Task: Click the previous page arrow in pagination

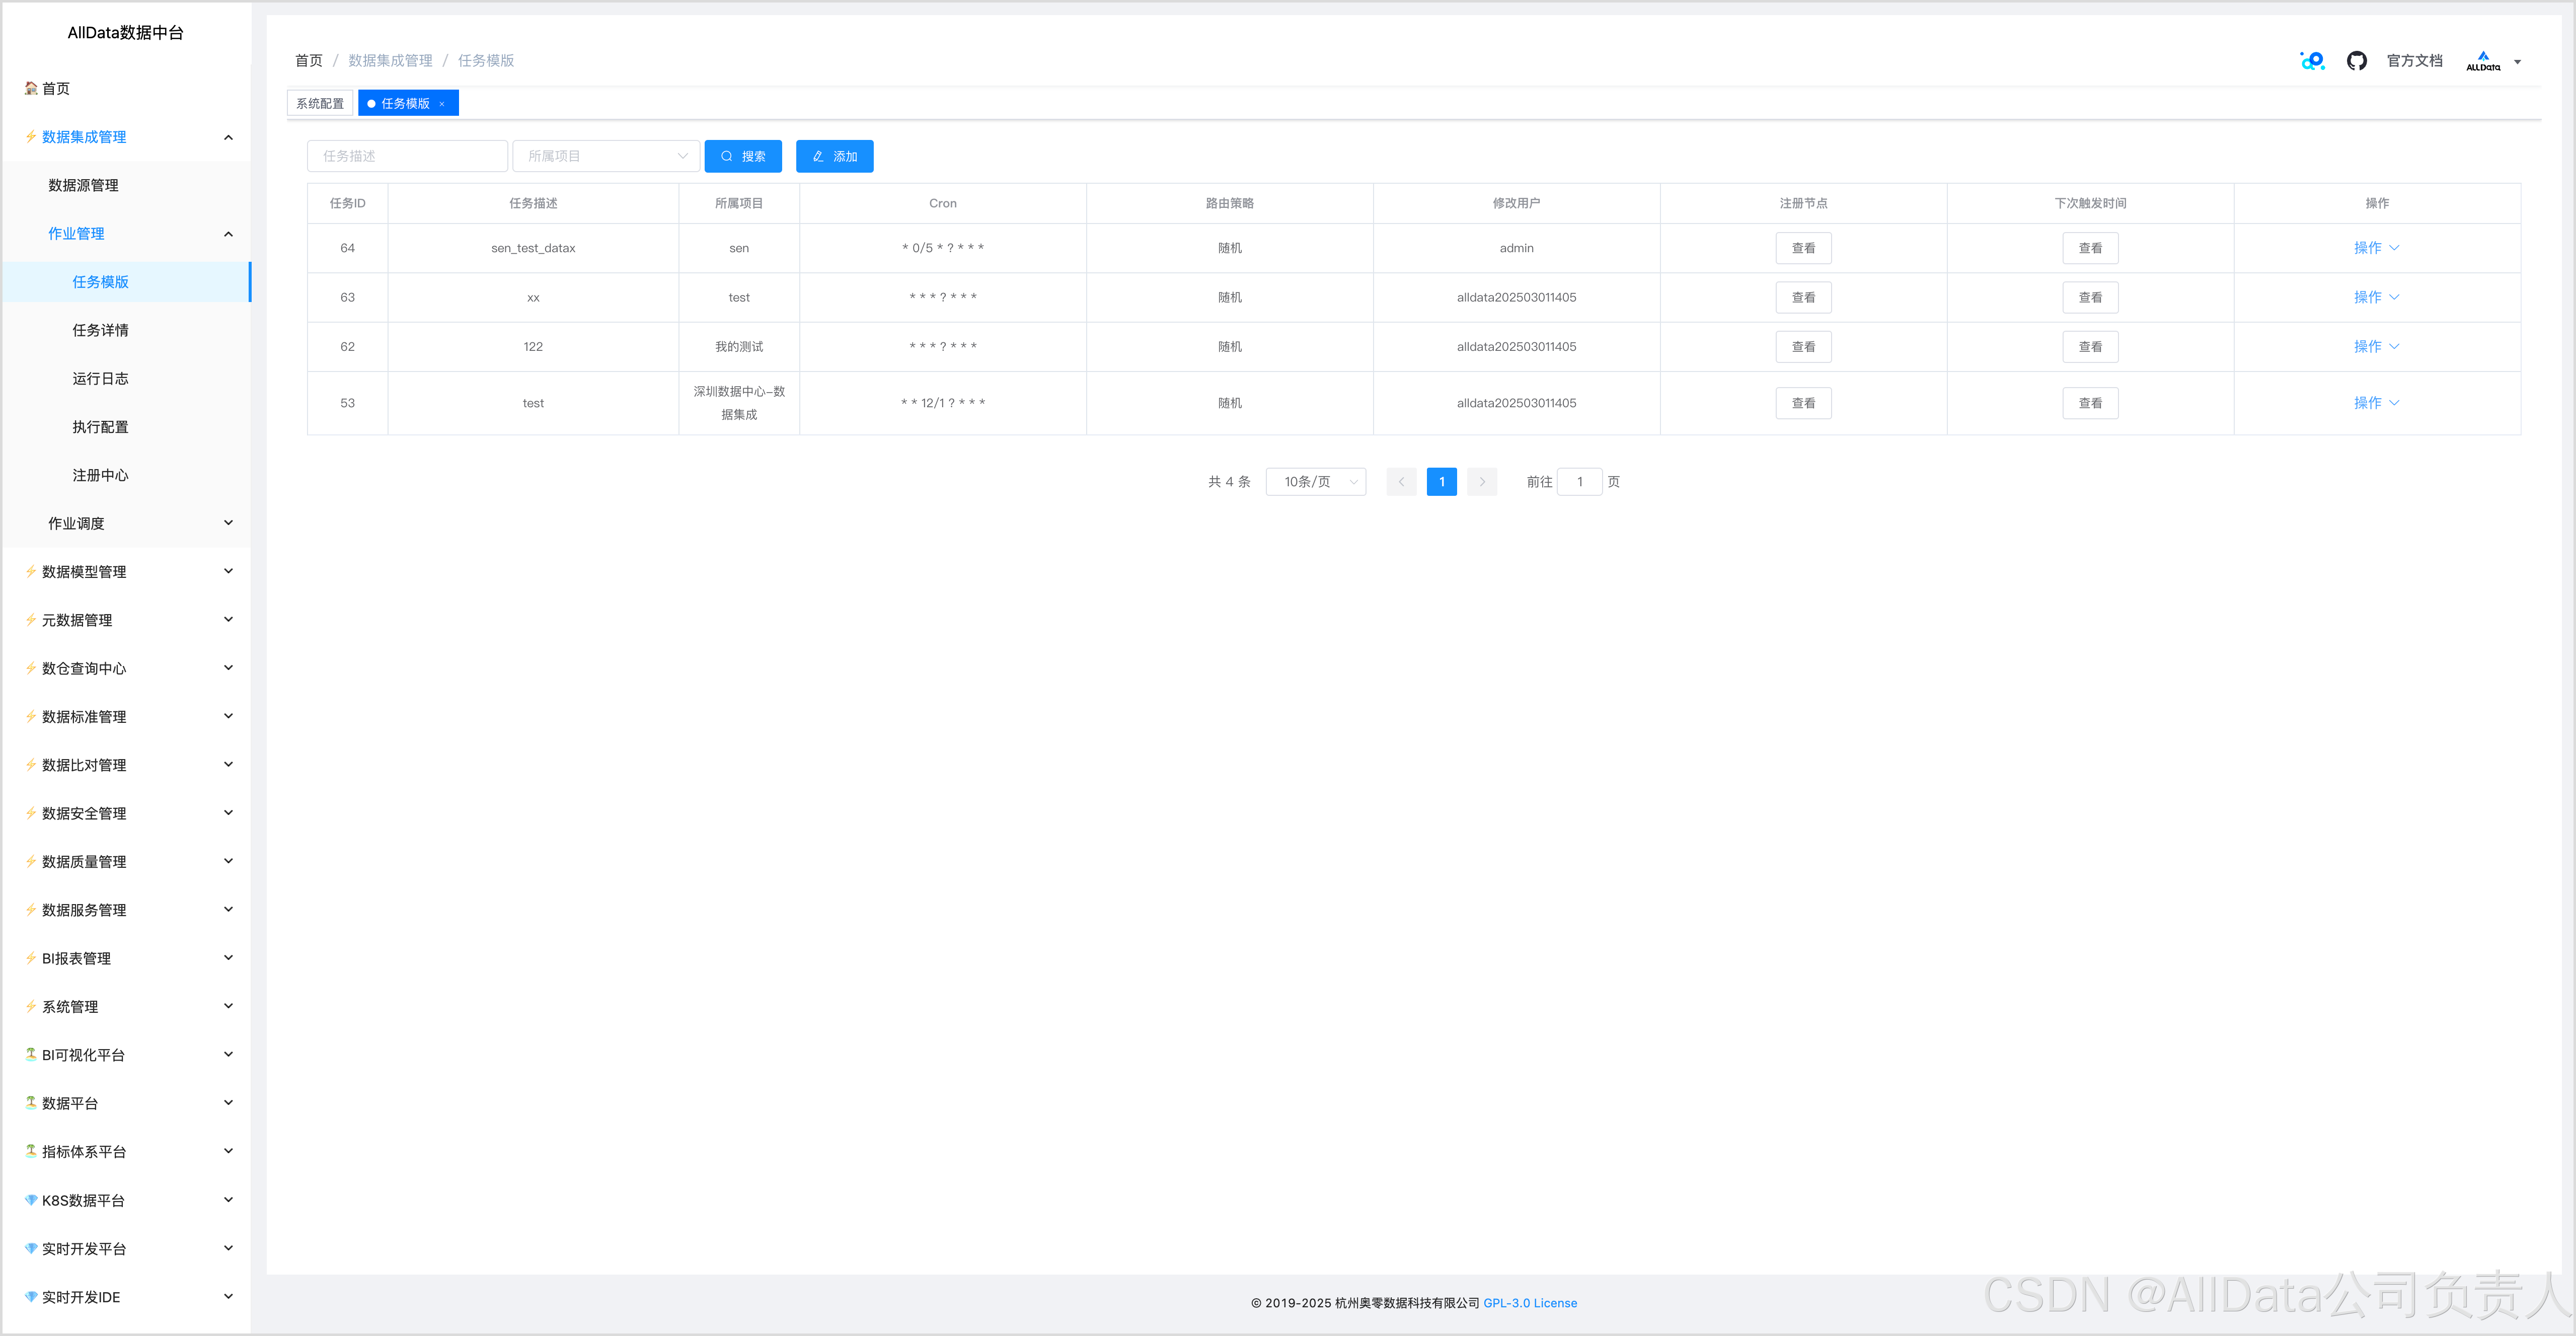Action: click(x=1401, y=482)
